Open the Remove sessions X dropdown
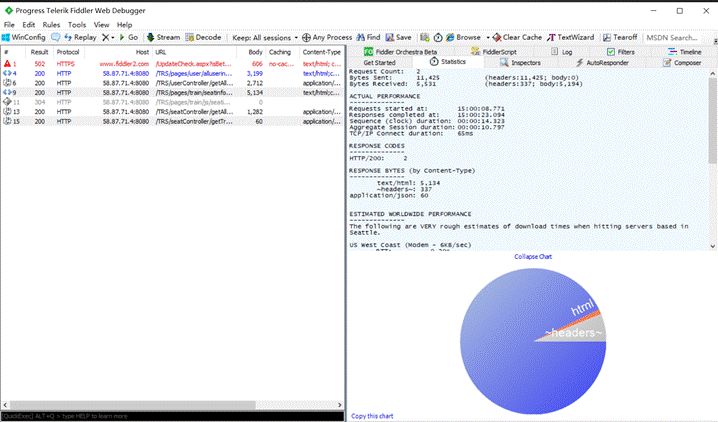Viewport: 718px width, 422px height. (x=108, y=38)
